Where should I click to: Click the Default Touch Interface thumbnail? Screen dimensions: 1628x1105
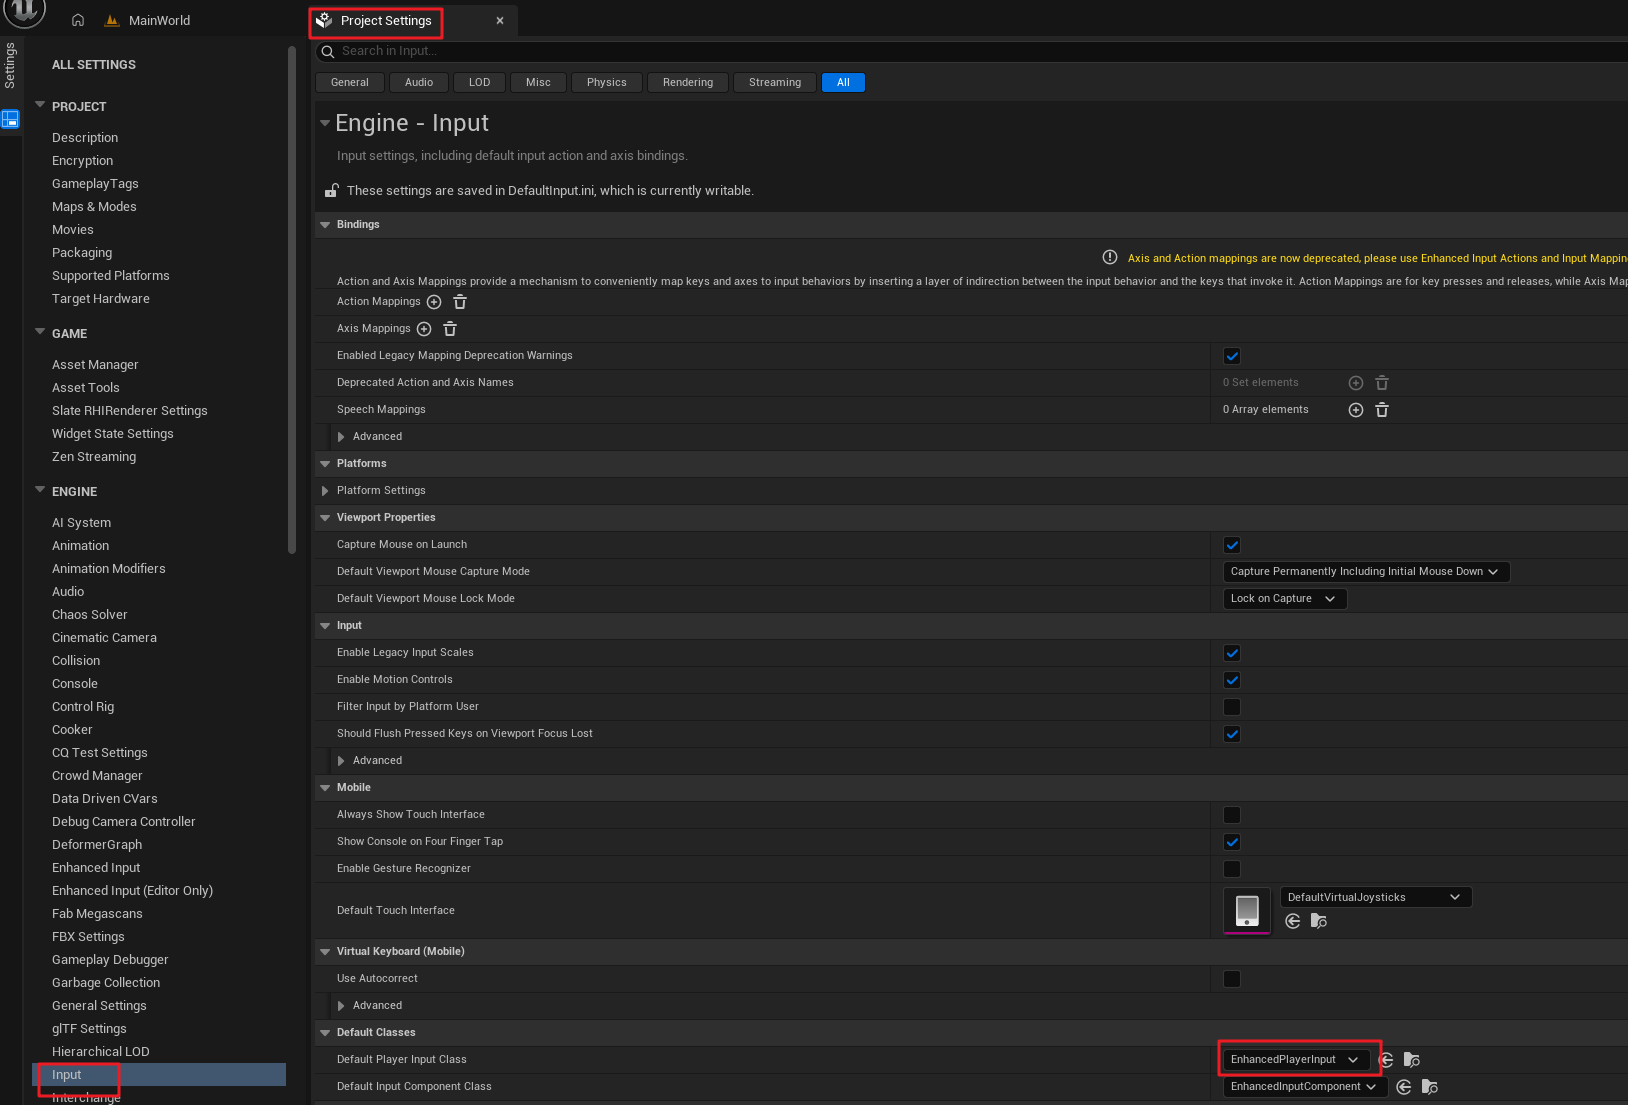click(1247, 910)
